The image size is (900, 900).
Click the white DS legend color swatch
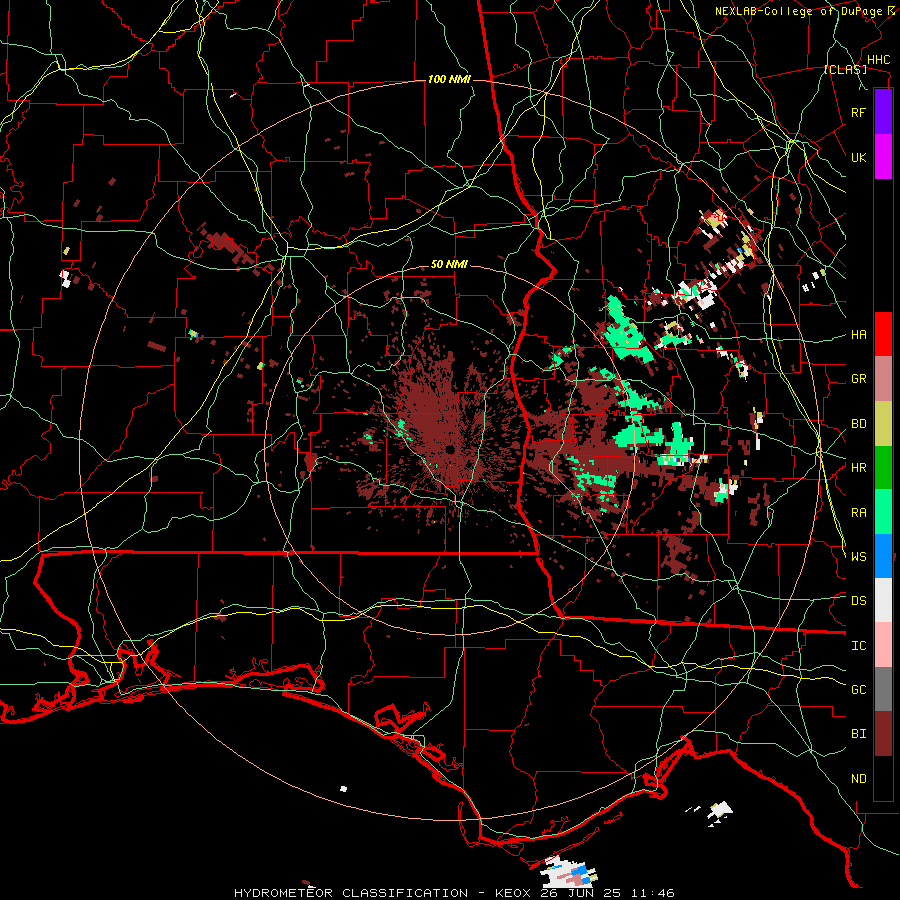point(883,600)
